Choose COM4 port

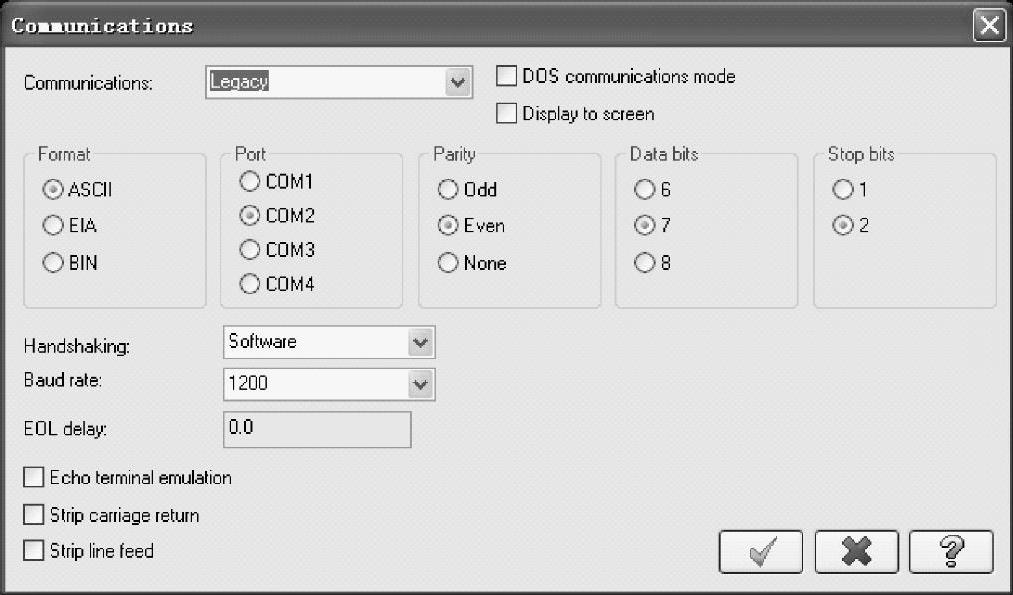(249, 284)
